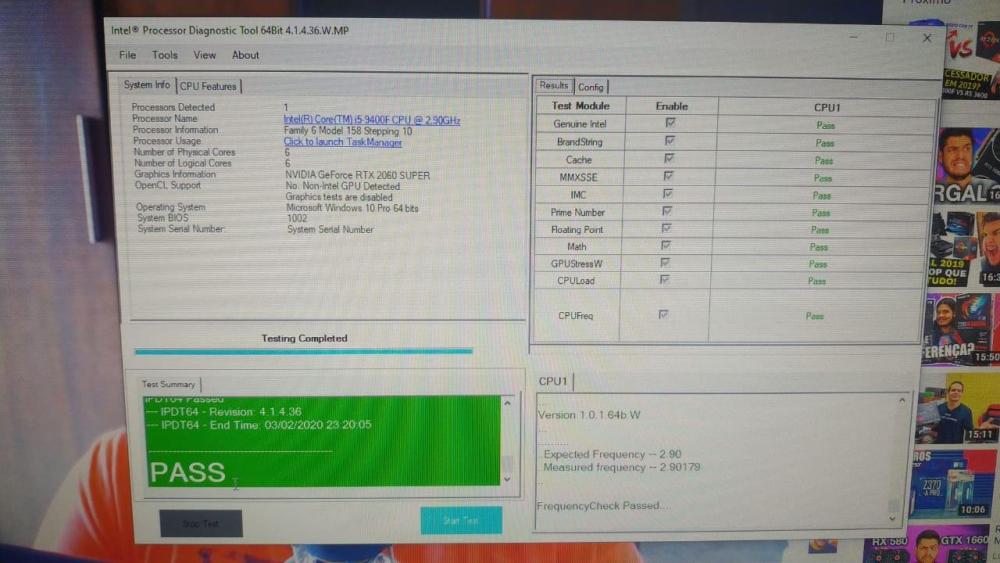Viewport: 1000px width, 563px height.
Task: Click the Microsoft Windows 10 Pro 64 bits value
Action: tap(352, 208)
